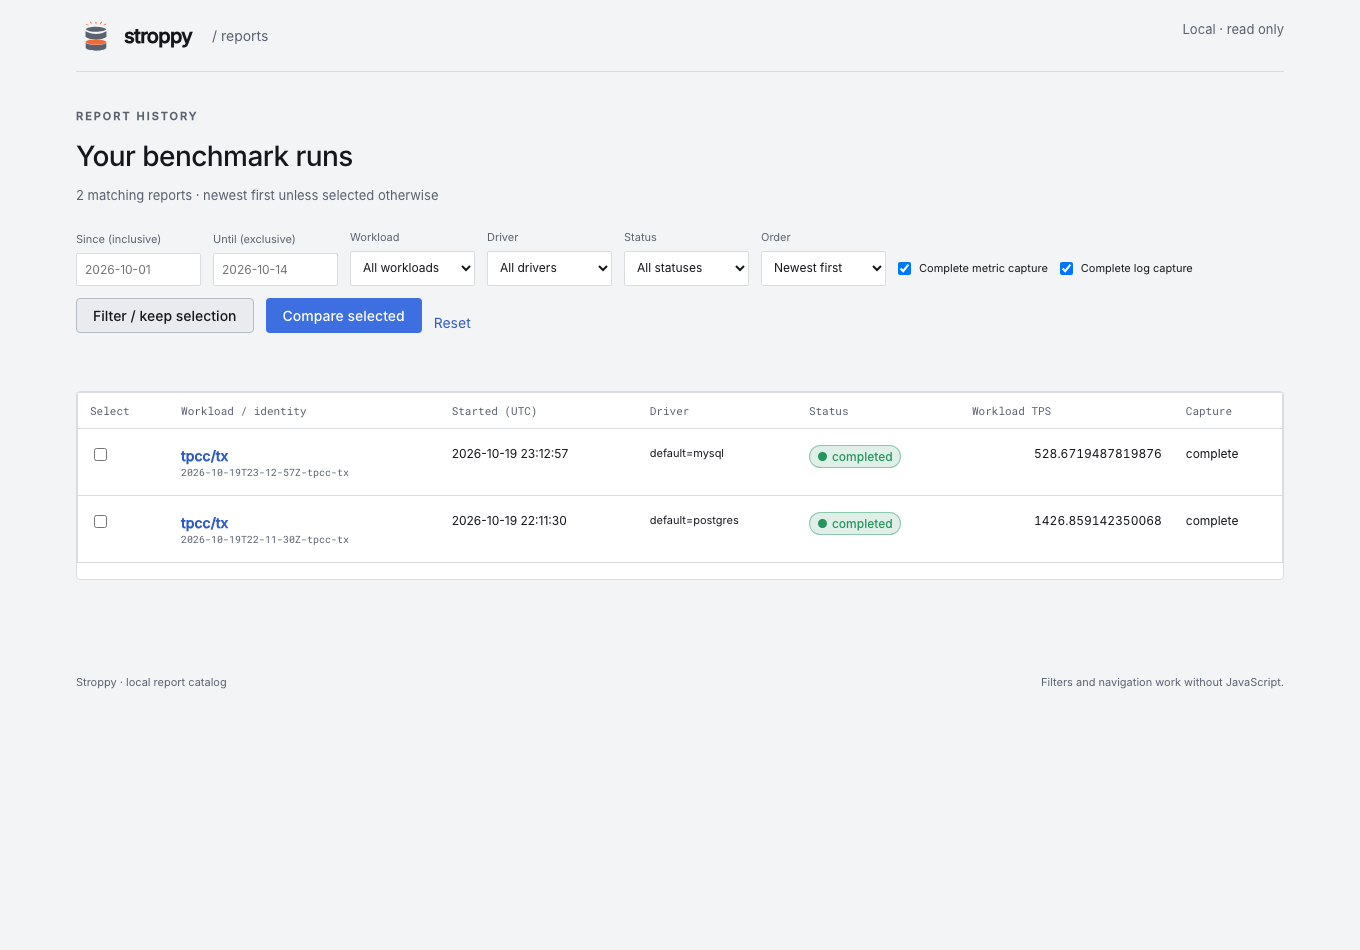Click the Workload / identity column header
The height and width of the screenshot is (950, 1360).
coord(244,411)
